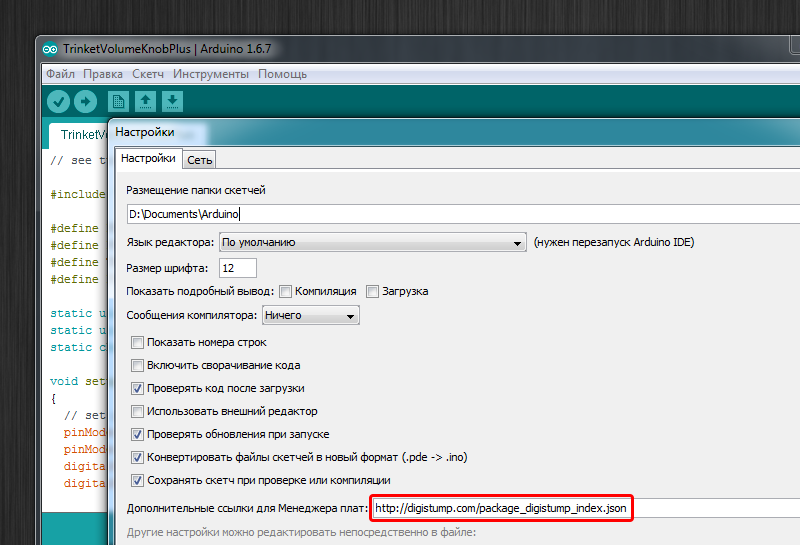Viewport: 800px width, 545px height.
Task: Enable the Загрузка verbose output checkbox
Action: point(372,291)
